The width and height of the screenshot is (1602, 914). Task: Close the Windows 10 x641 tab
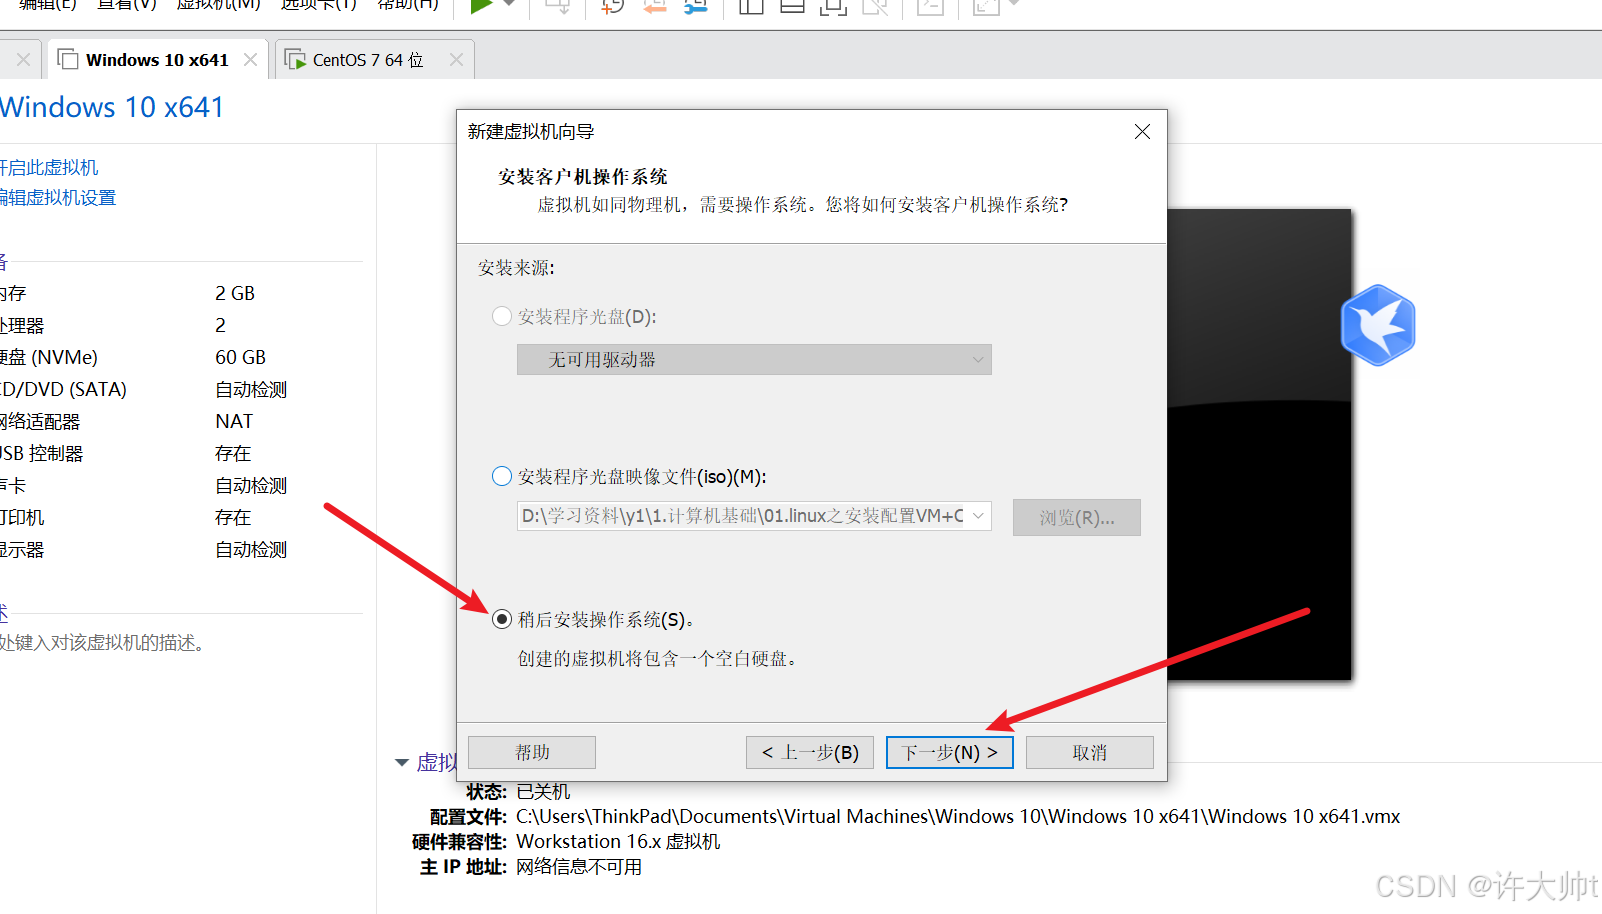(250, 60)
